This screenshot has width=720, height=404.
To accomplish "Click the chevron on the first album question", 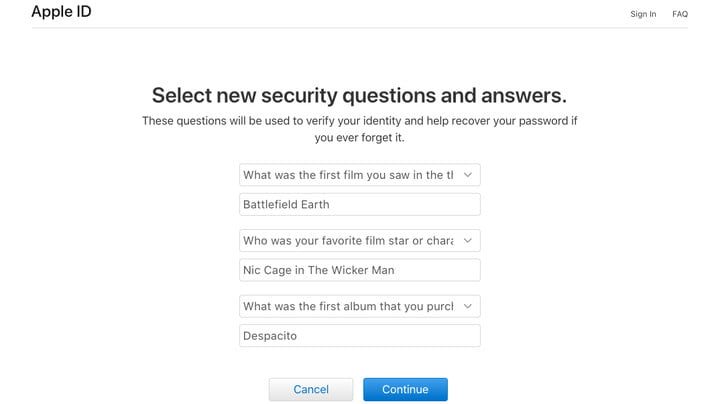I will click(467, 306).
